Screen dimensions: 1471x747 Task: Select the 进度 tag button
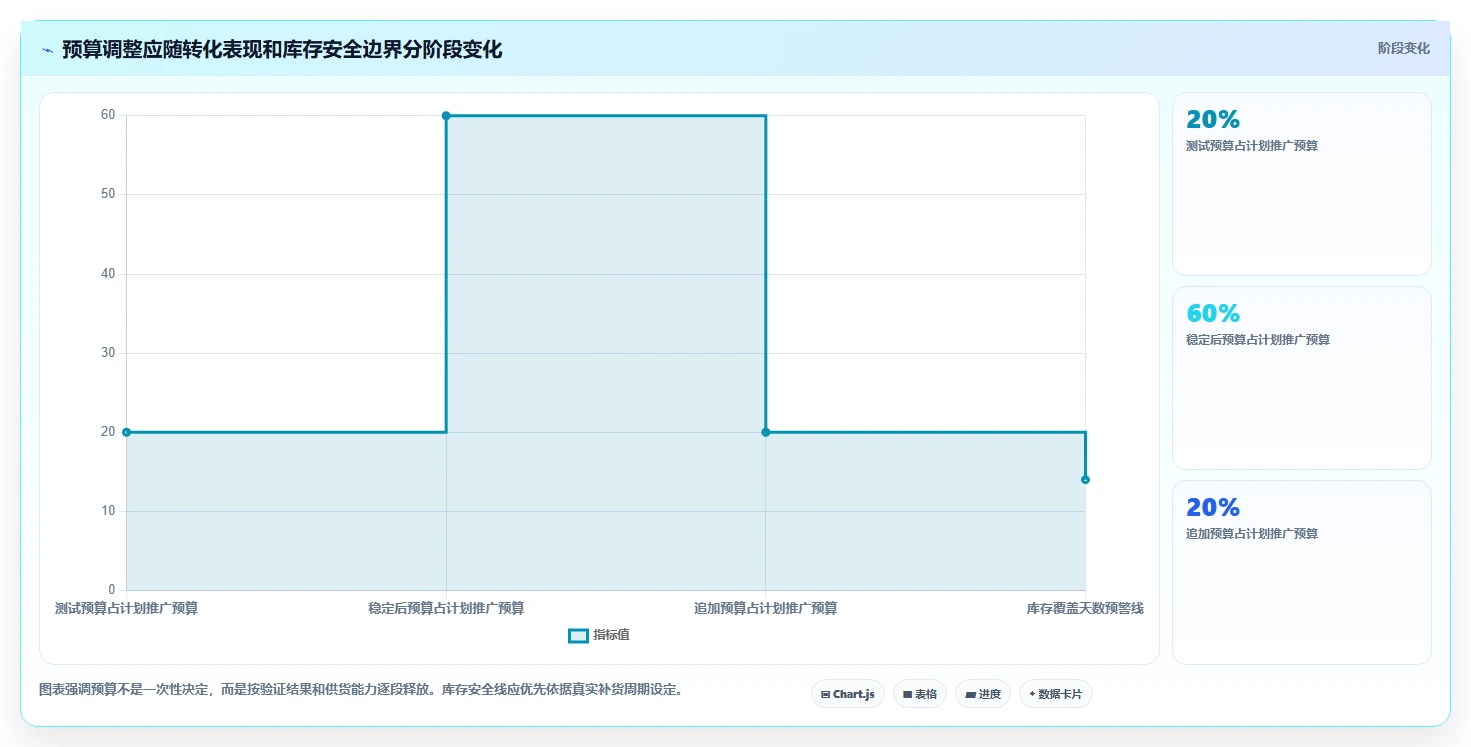tap(983, 694)
